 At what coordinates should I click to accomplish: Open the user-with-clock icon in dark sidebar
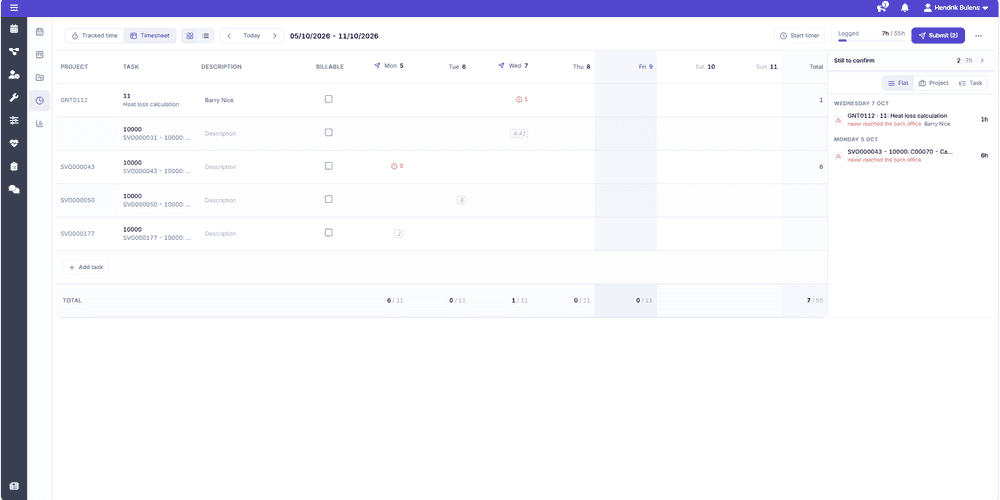[13, 75]
